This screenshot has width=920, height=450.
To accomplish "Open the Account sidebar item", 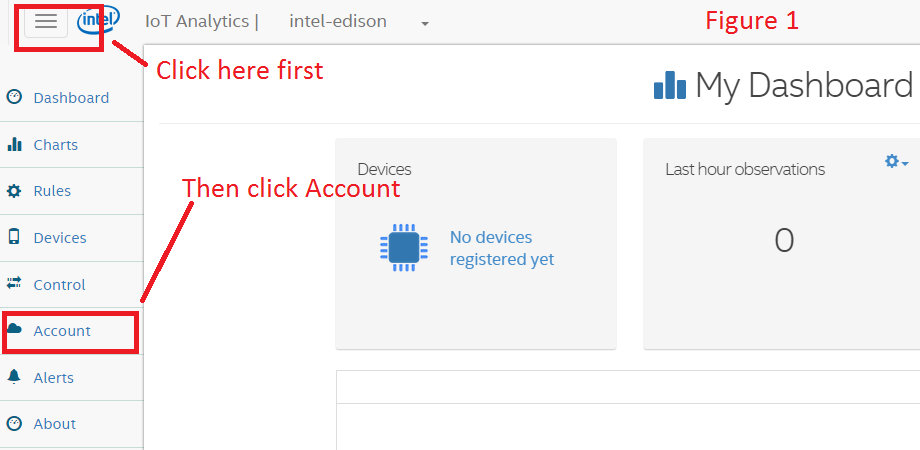I will (x=62, y=331).
